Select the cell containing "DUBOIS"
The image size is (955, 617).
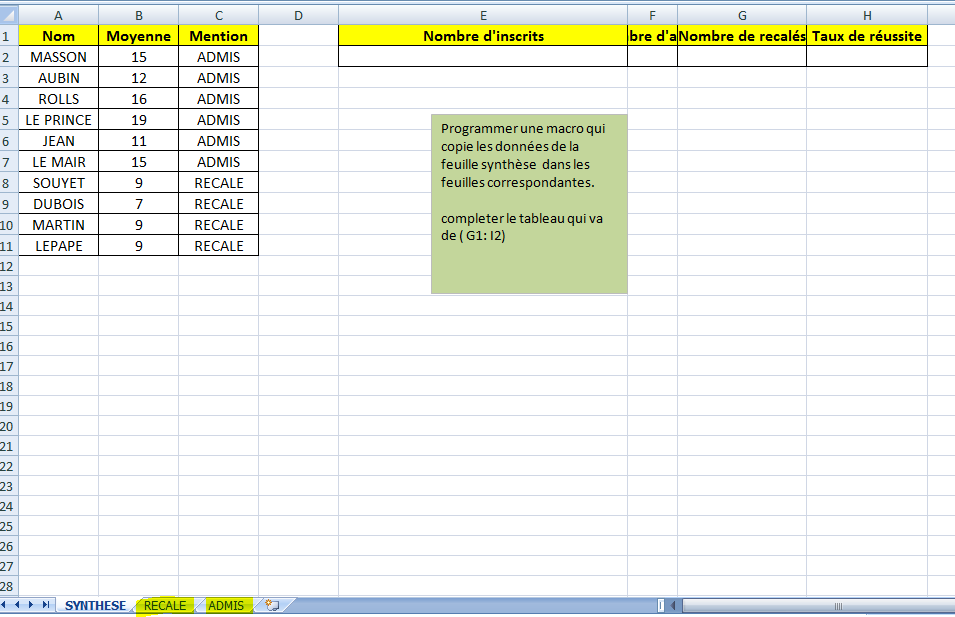[x=58, y=204]
